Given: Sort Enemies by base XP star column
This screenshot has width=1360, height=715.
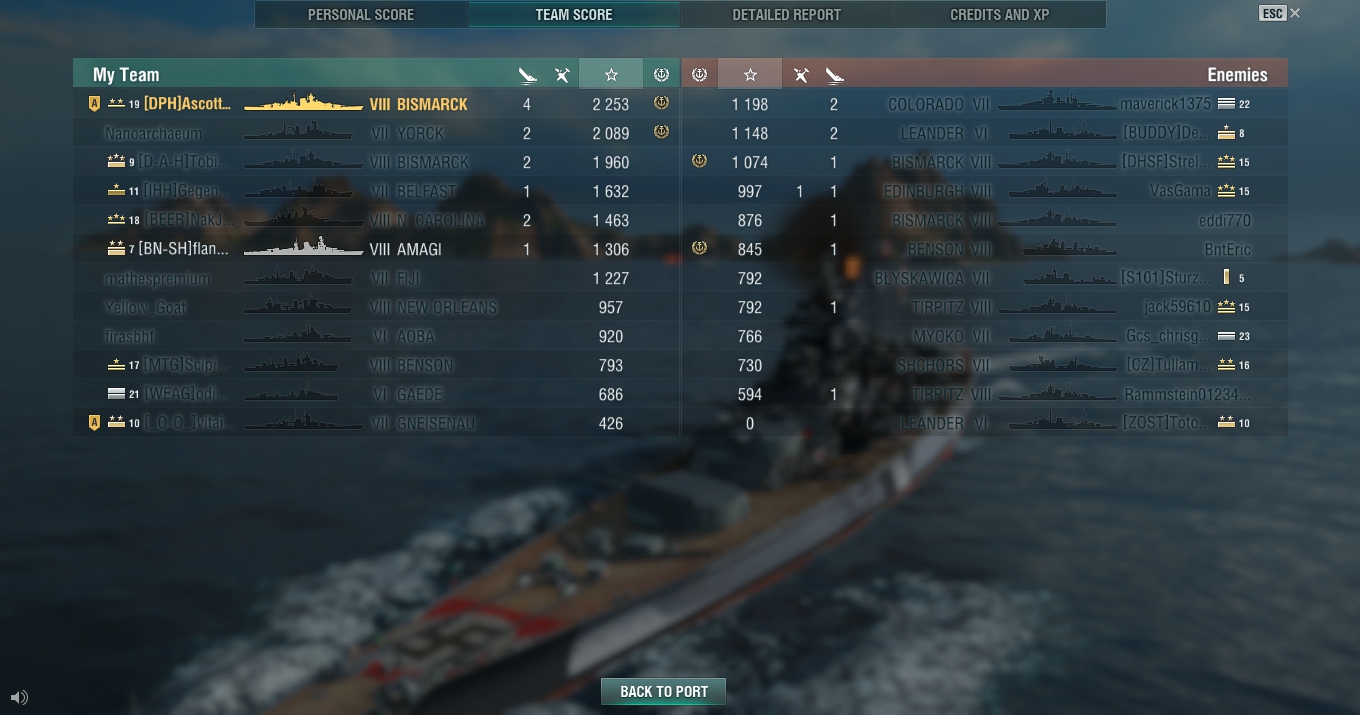Looking at the screenshot, I should [750, 74].
